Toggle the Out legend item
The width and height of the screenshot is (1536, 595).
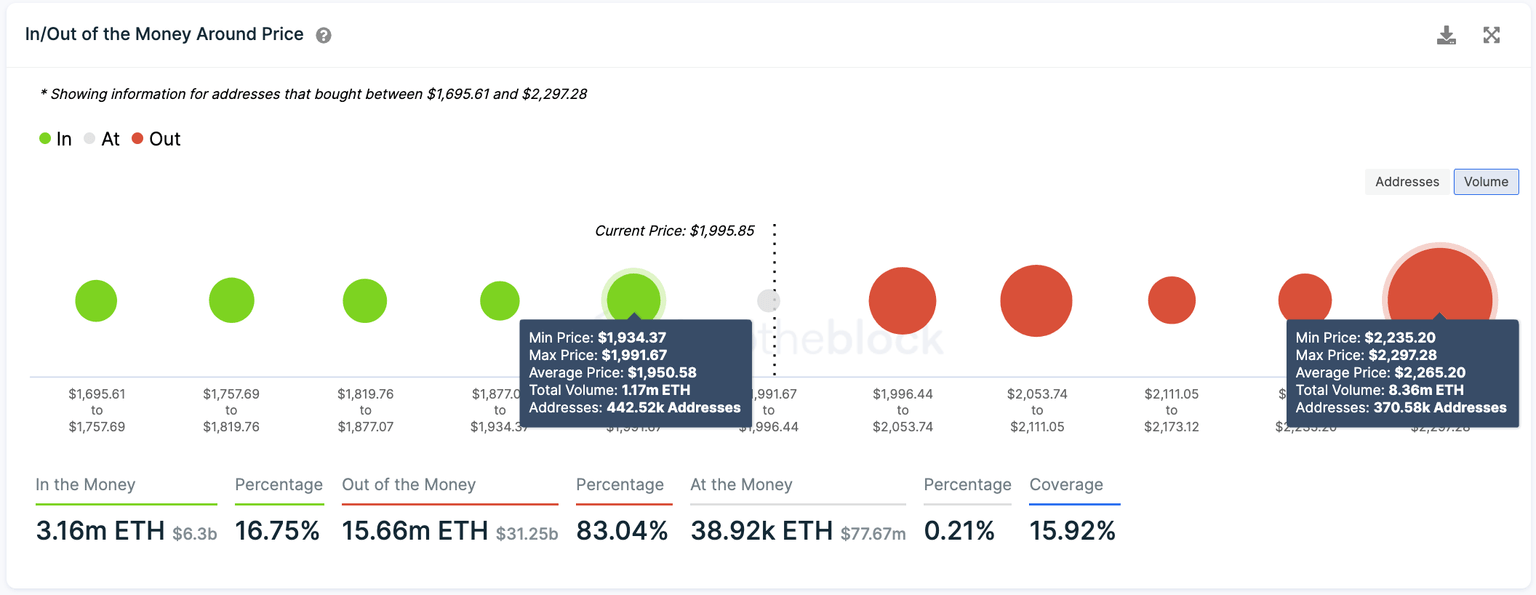[x=156, y=138]
